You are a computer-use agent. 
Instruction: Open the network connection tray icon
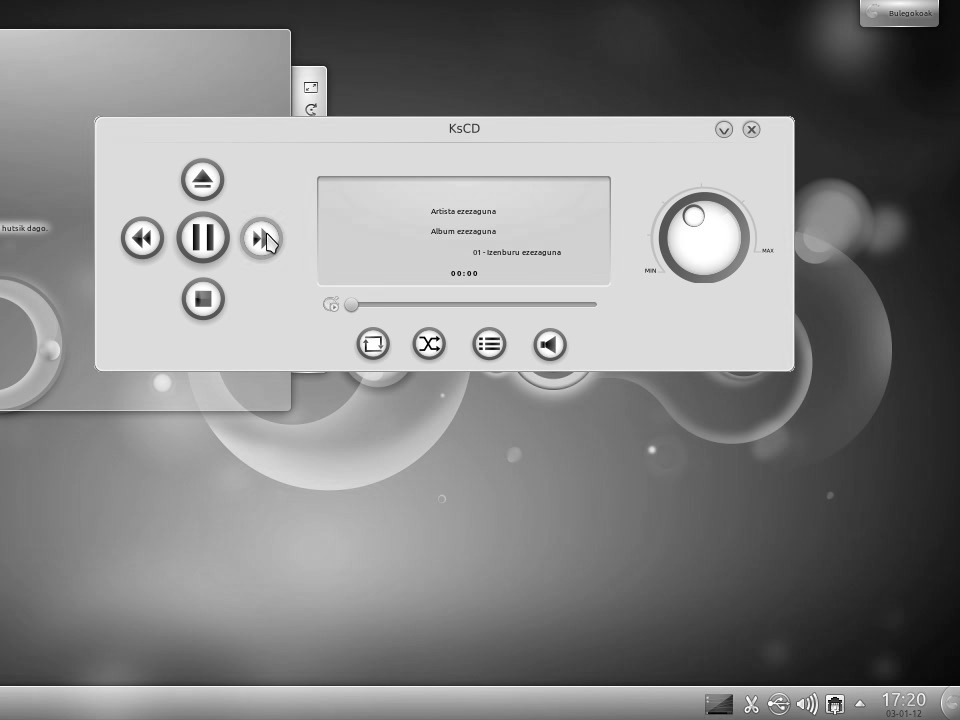[x=834, y=704]
